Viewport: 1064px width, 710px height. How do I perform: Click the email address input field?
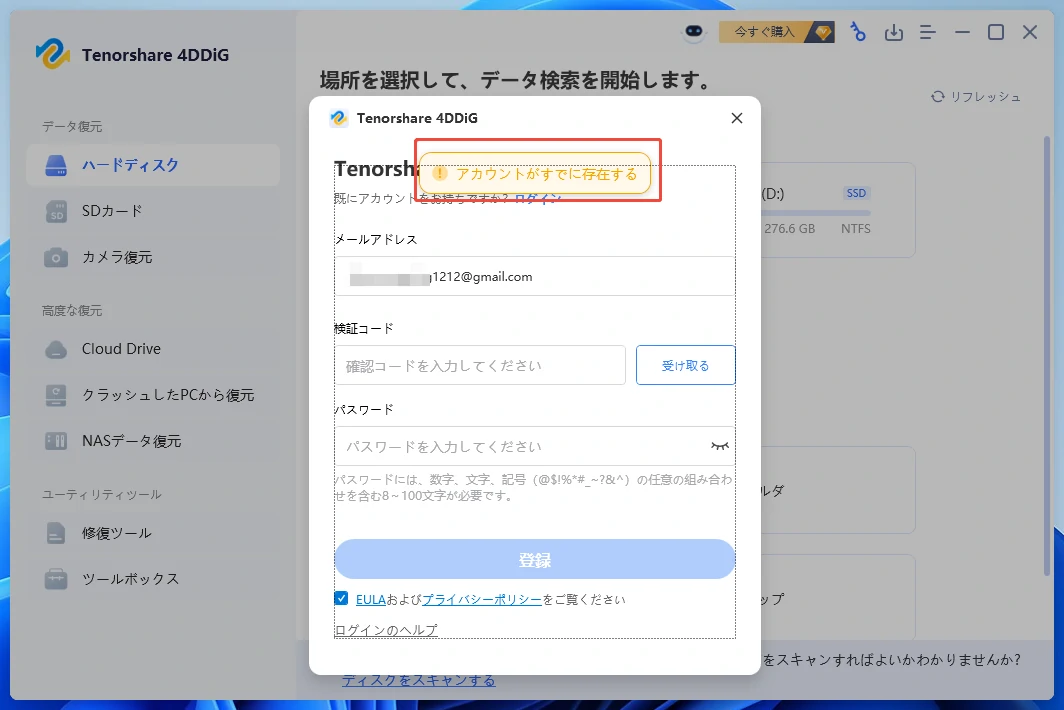(535, 276)
